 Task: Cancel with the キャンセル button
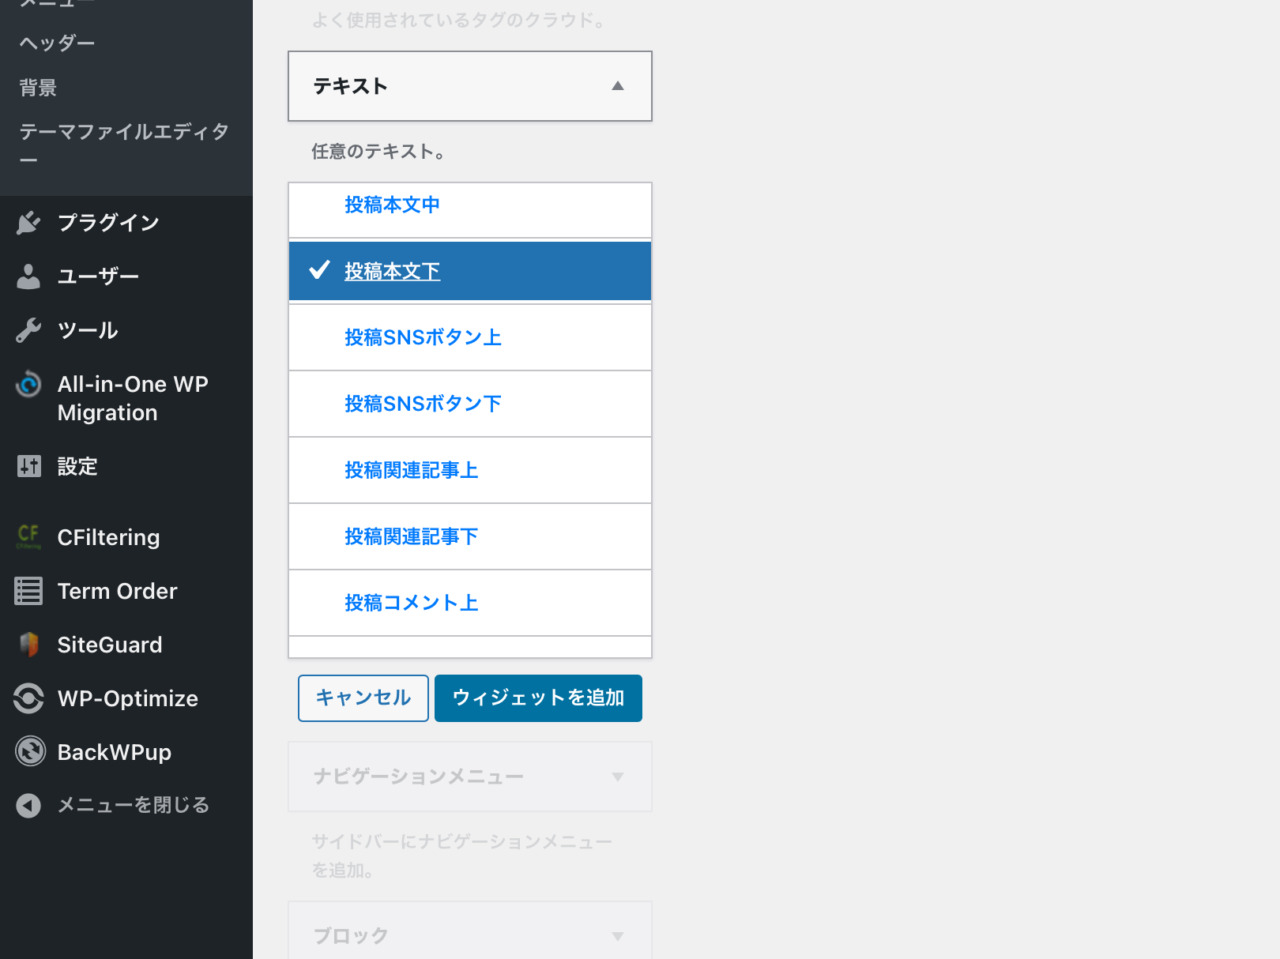[x=363, y=698]
